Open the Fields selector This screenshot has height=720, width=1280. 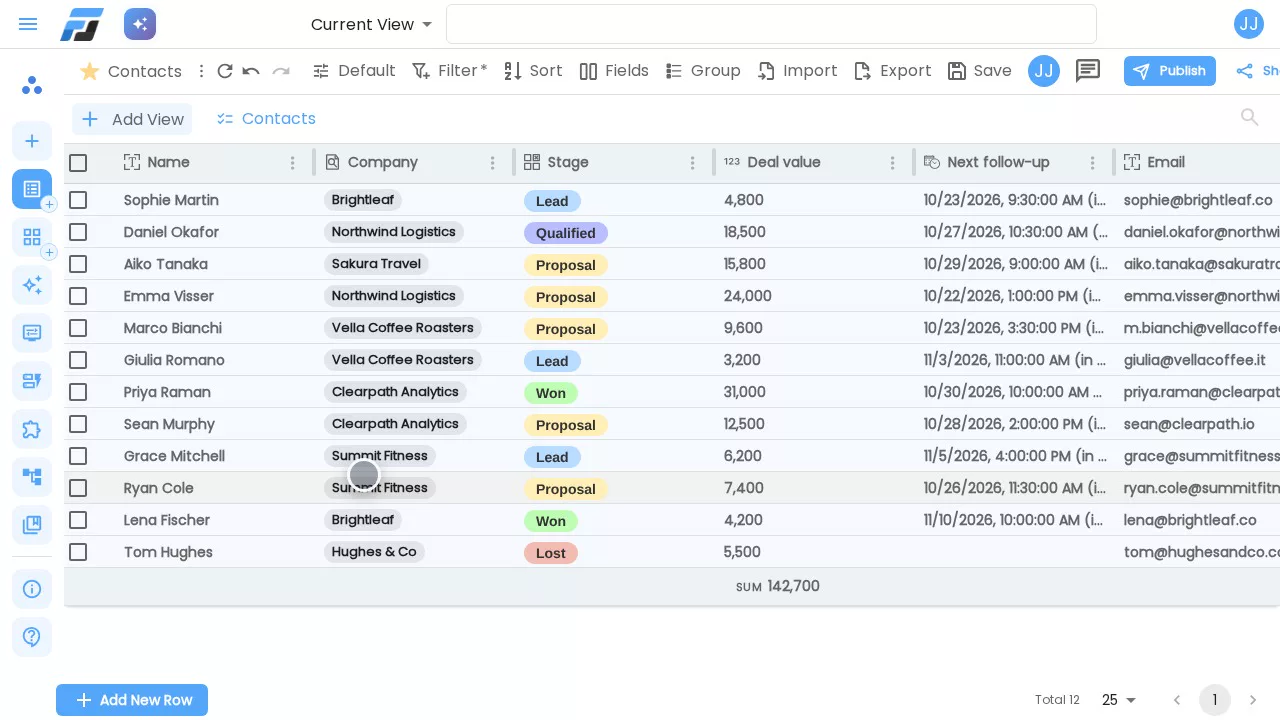coord(614,71)
